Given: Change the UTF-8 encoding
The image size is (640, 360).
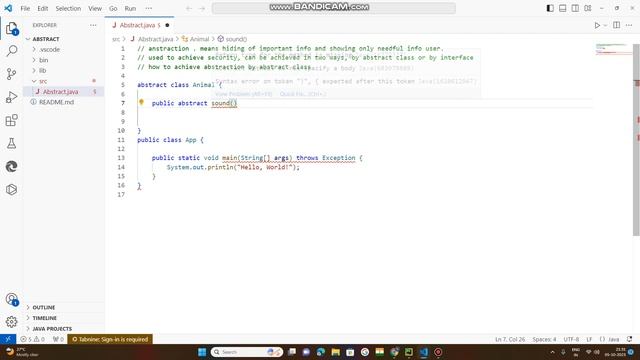Looking at the screenshot, I should pos(571,339).
